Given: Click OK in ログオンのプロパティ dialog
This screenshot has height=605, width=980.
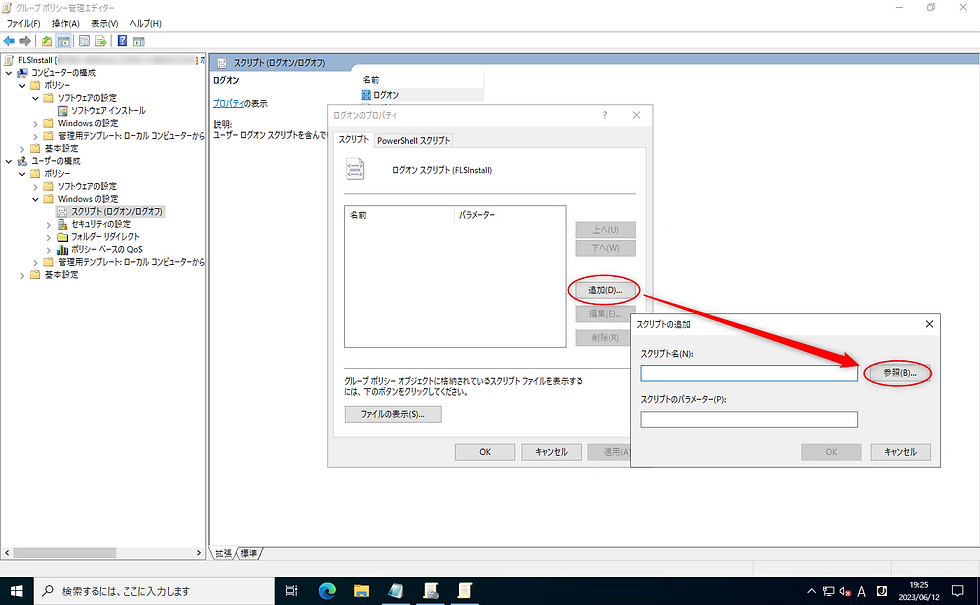Looking at the screenshot, I should click(485, 451).
